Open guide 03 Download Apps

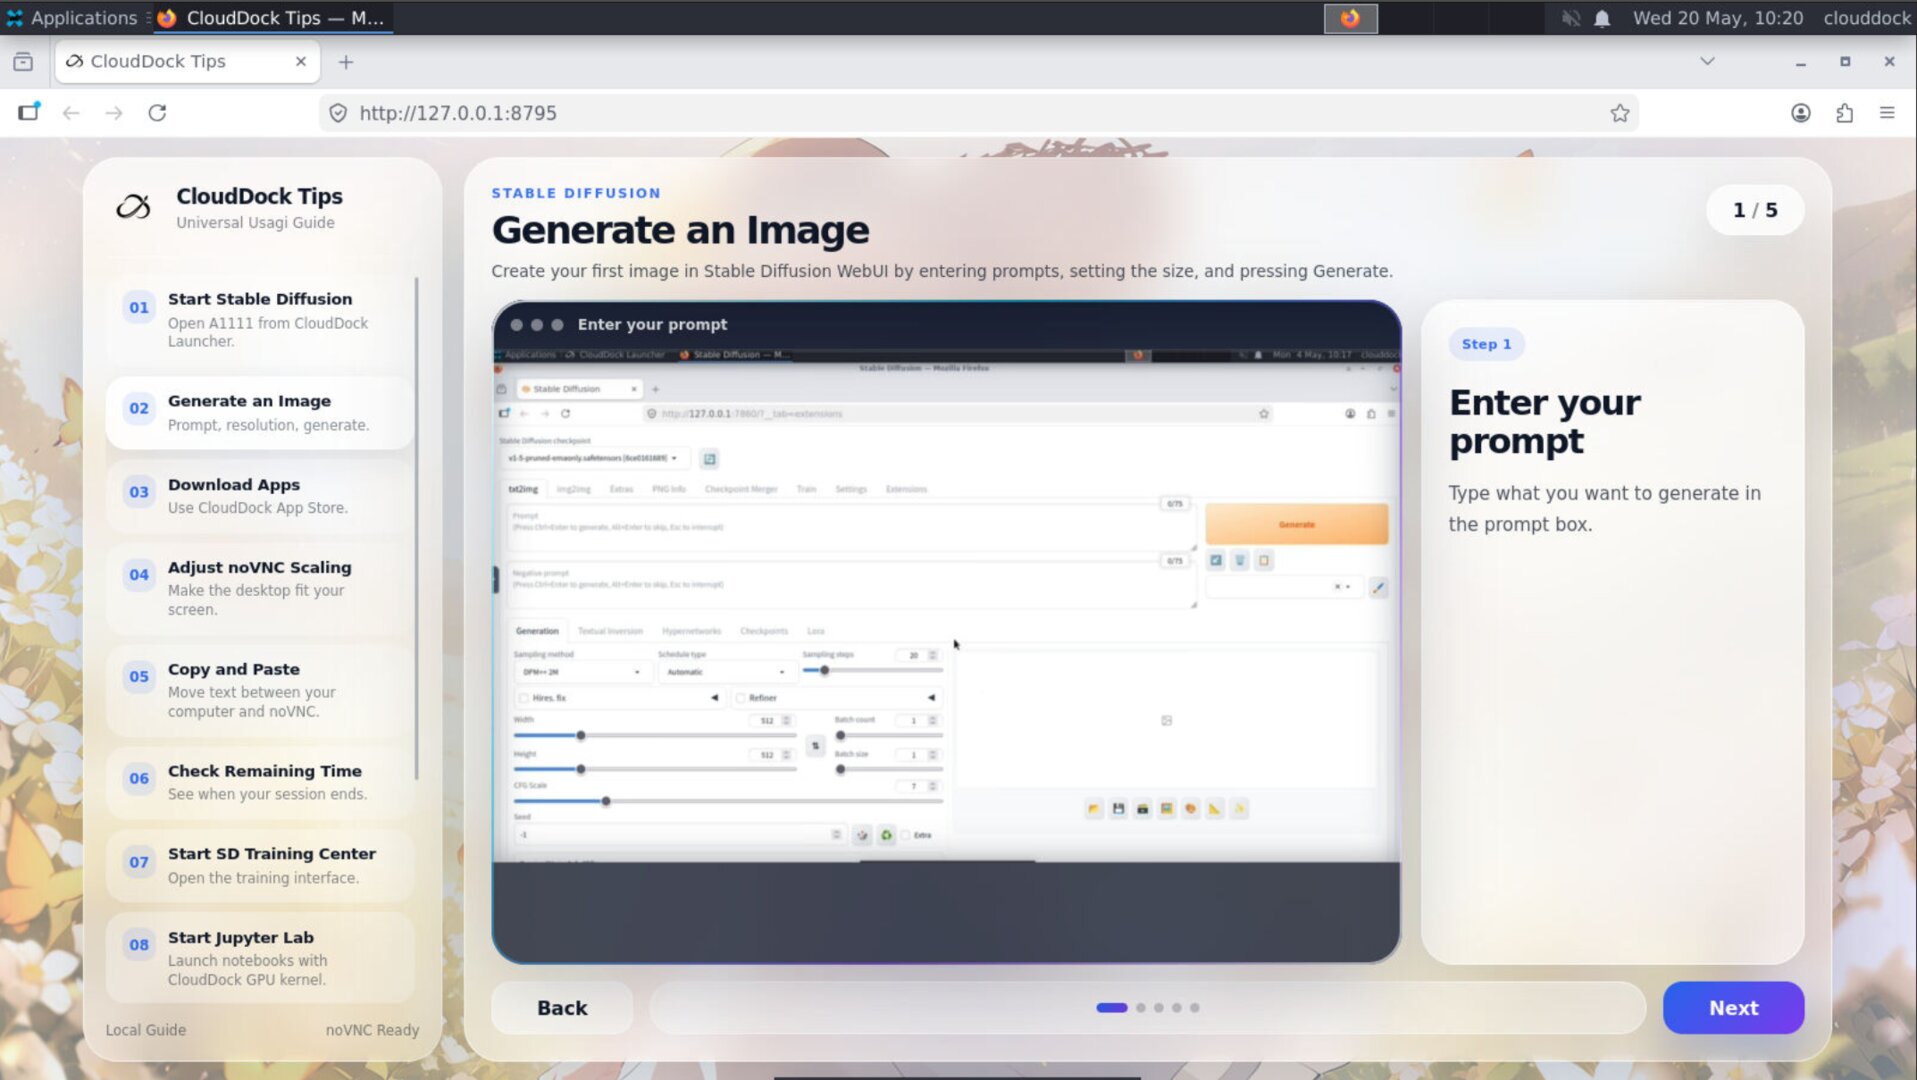259,495
